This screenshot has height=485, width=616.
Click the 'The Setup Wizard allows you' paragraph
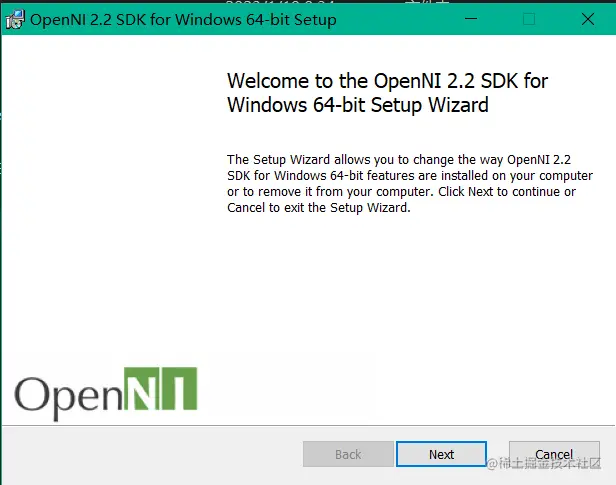coord(410,183)
